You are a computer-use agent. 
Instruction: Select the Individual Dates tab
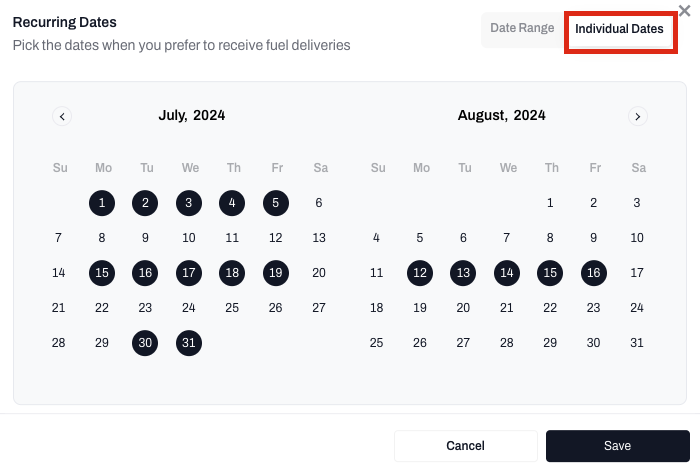click(619, 30)
